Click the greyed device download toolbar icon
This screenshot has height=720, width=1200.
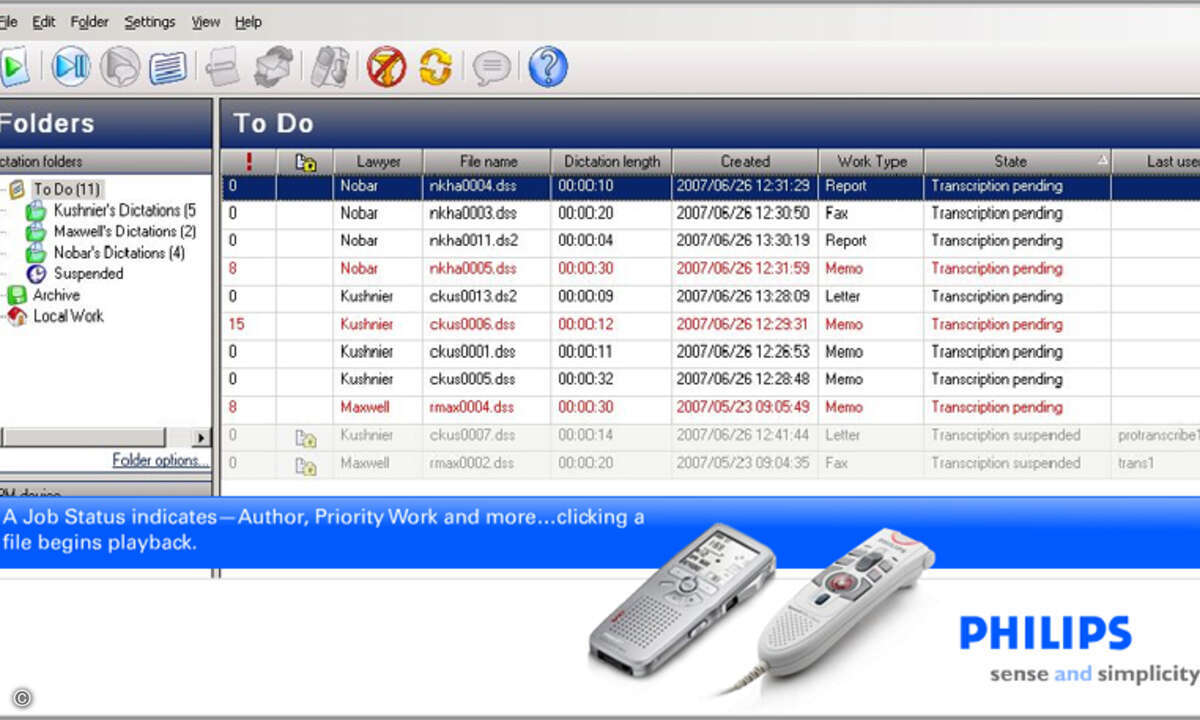329,67
